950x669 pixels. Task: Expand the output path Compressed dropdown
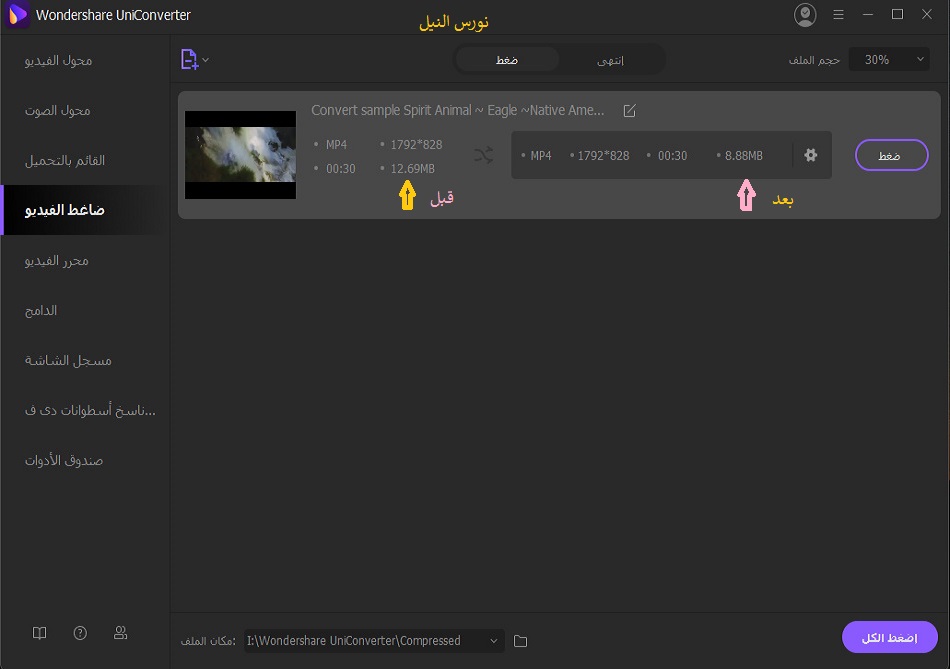pos(494,641)
